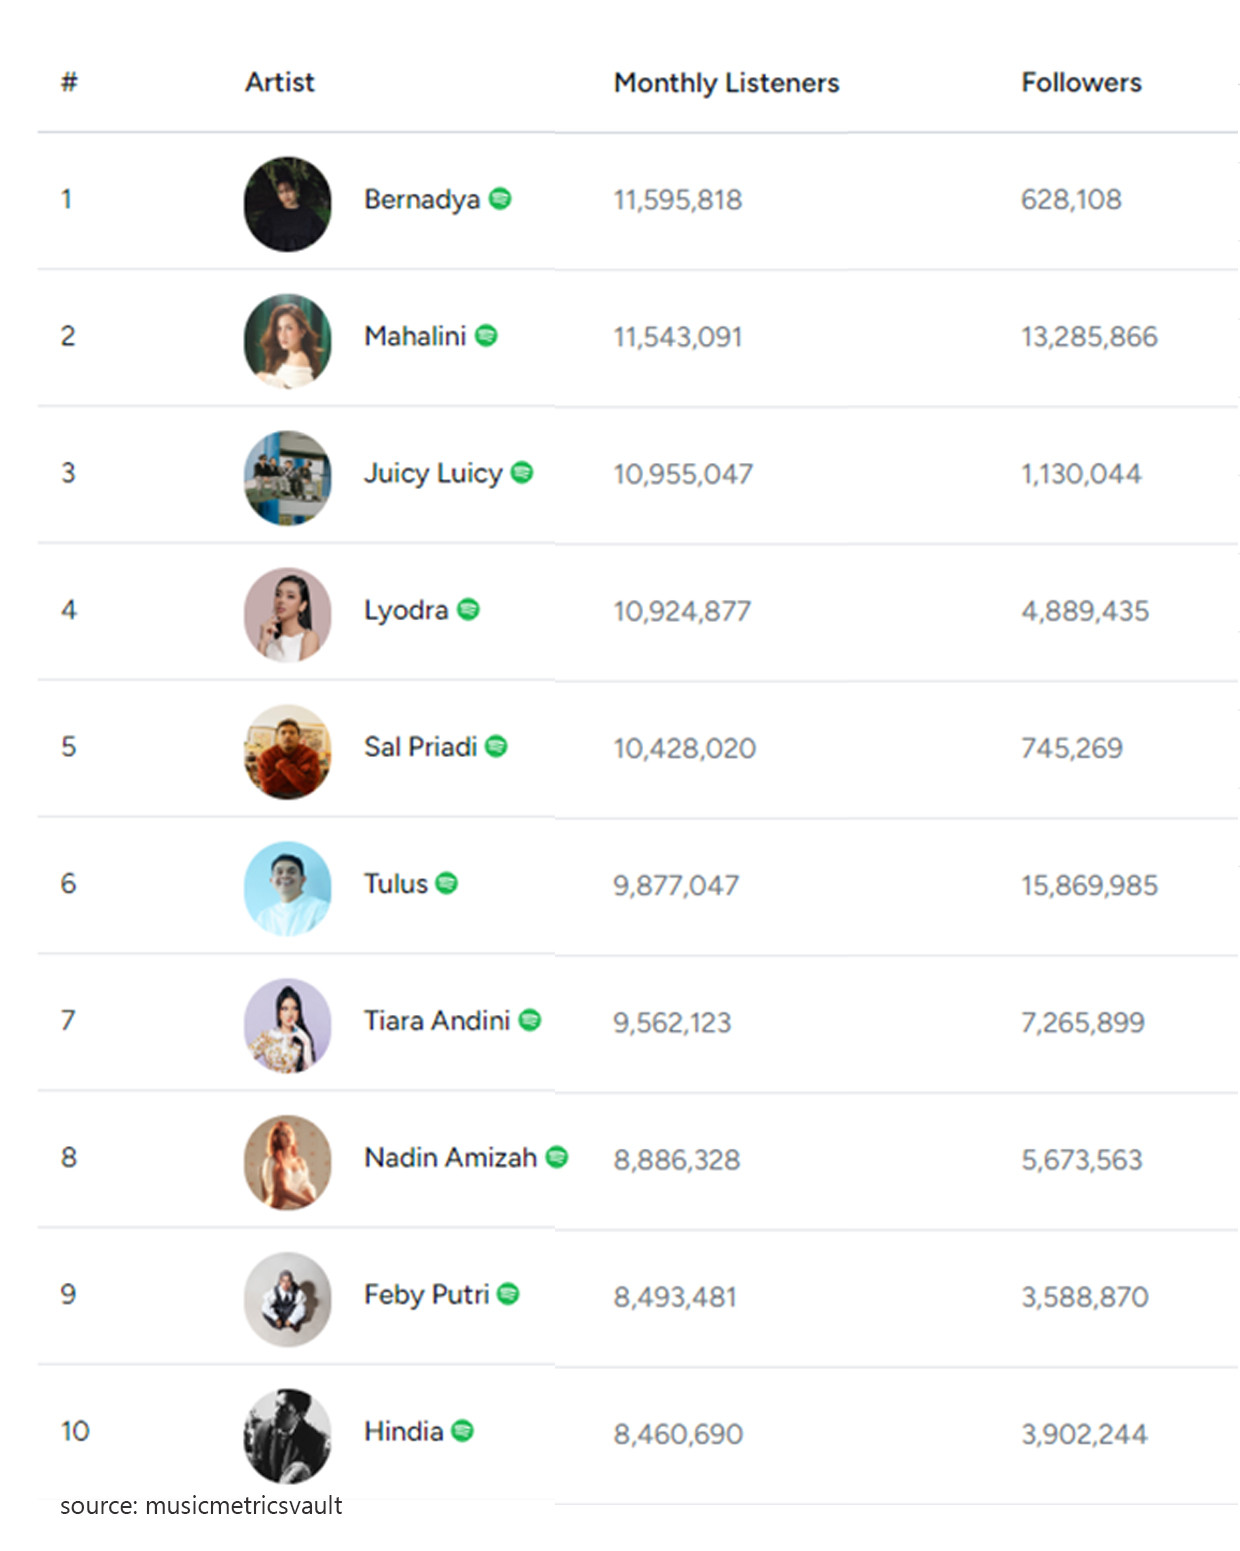Screen dimensions: 1240x1551
Task: Click the Spotify badge next to Bernadya
Action: (500, 199)
